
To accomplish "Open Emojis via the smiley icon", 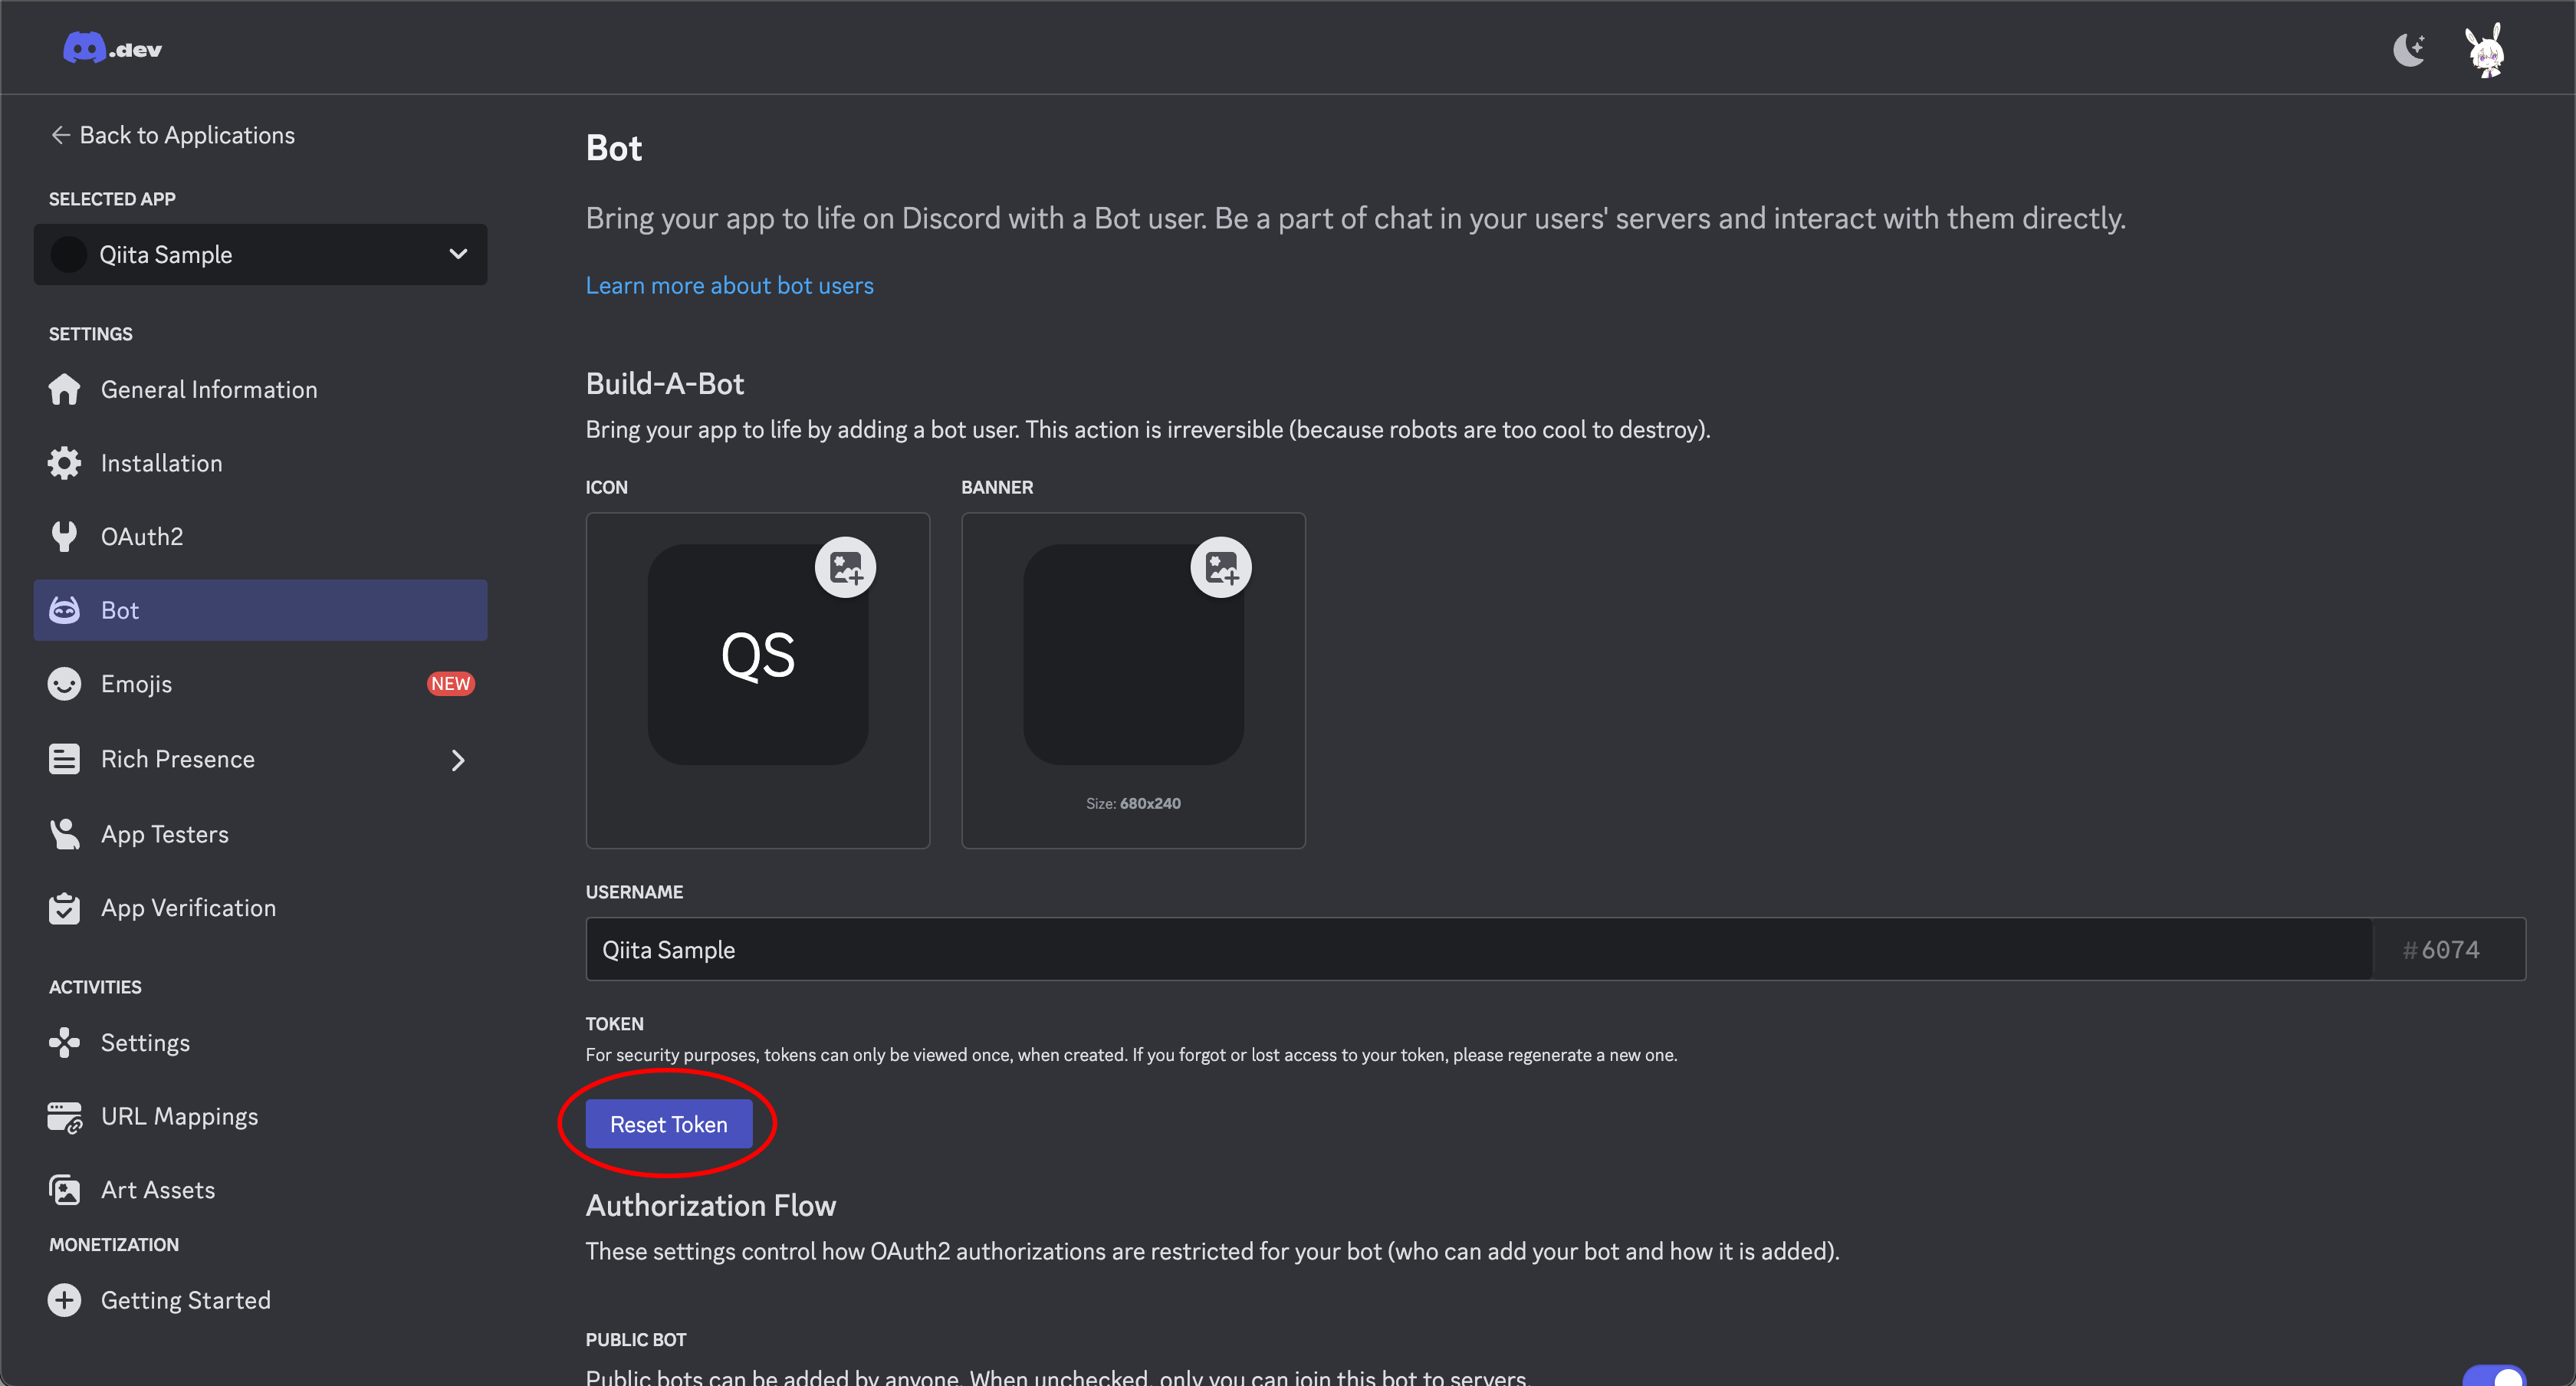I will tap(64, 683).
